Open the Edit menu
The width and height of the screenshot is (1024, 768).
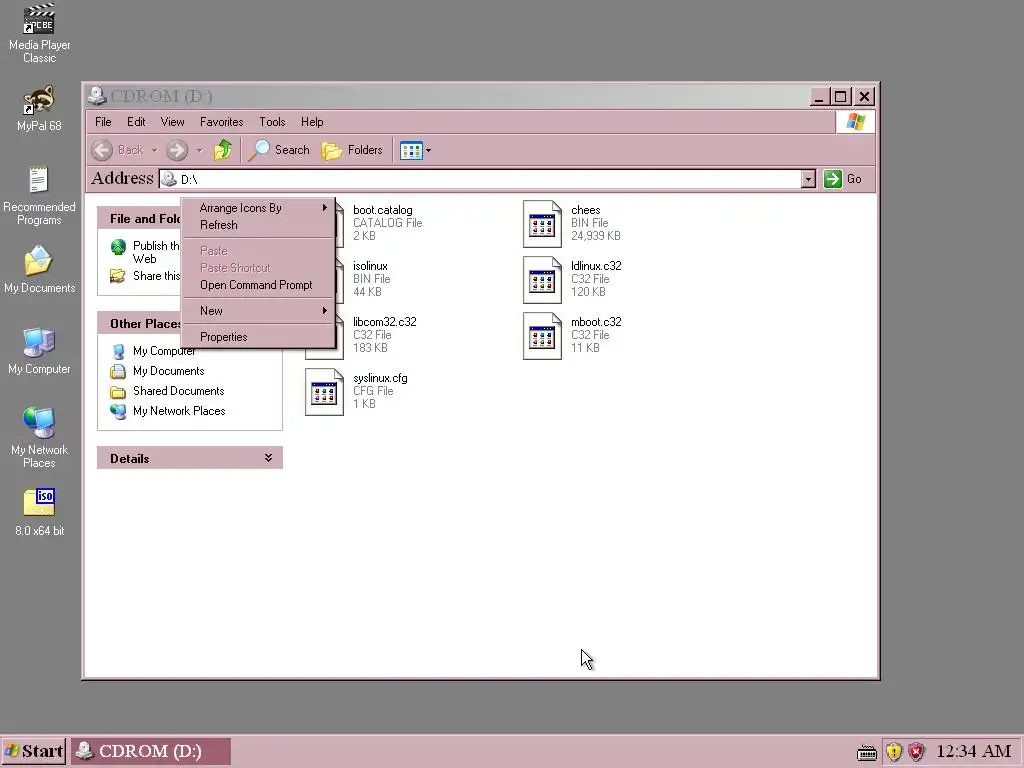[x=136, y=122]
